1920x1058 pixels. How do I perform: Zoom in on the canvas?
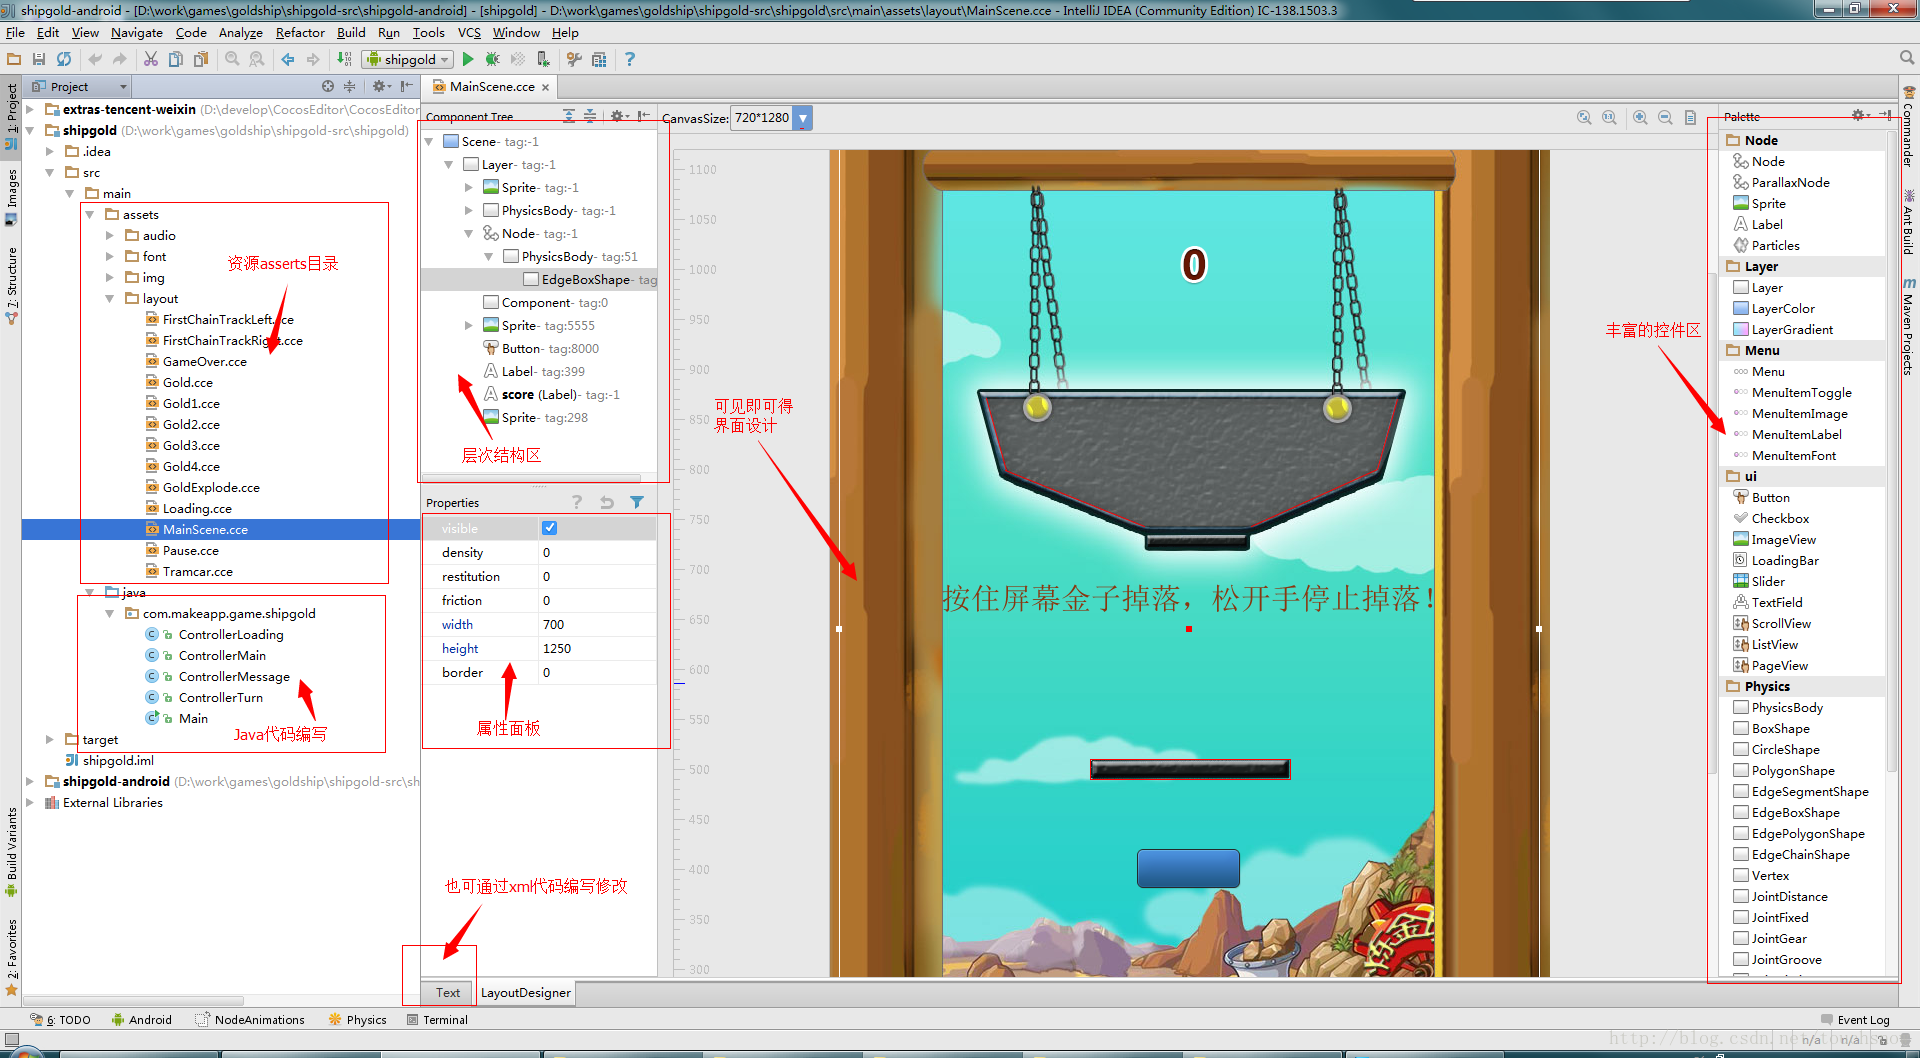[x=1640, y=117]
